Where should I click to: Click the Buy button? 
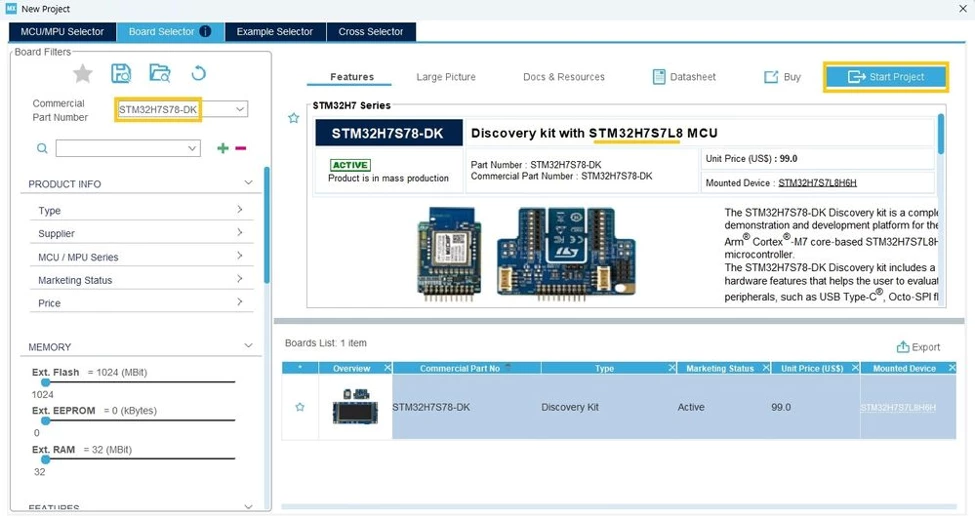[782, 76]
